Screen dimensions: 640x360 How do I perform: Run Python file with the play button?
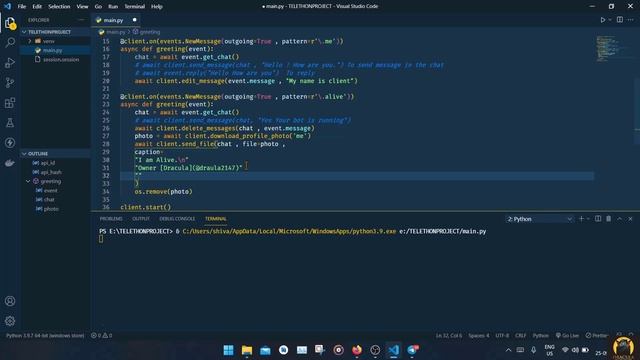(x=602, y=20)
